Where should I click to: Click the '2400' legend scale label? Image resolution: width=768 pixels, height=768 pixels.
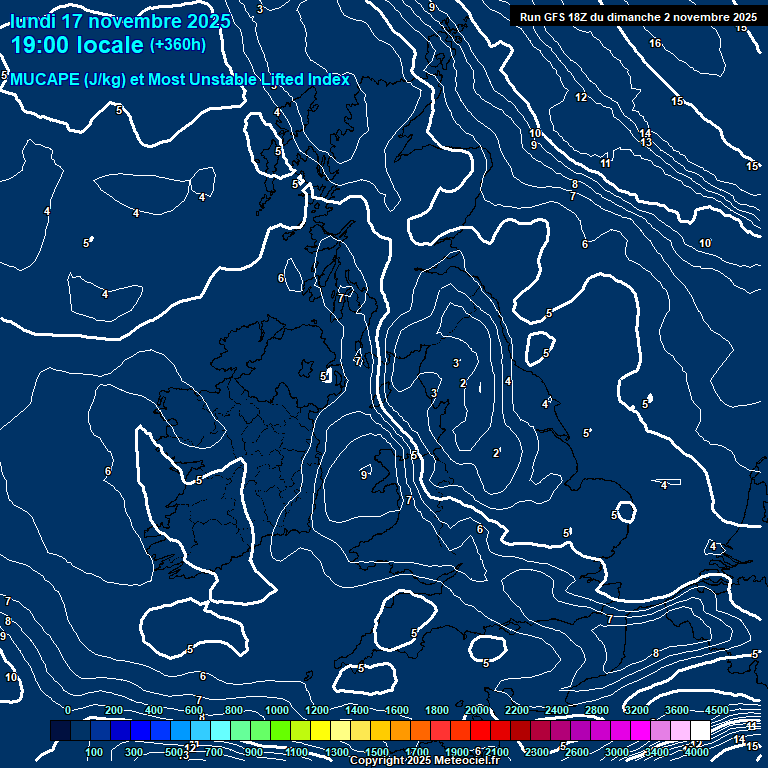click(557, 710)
